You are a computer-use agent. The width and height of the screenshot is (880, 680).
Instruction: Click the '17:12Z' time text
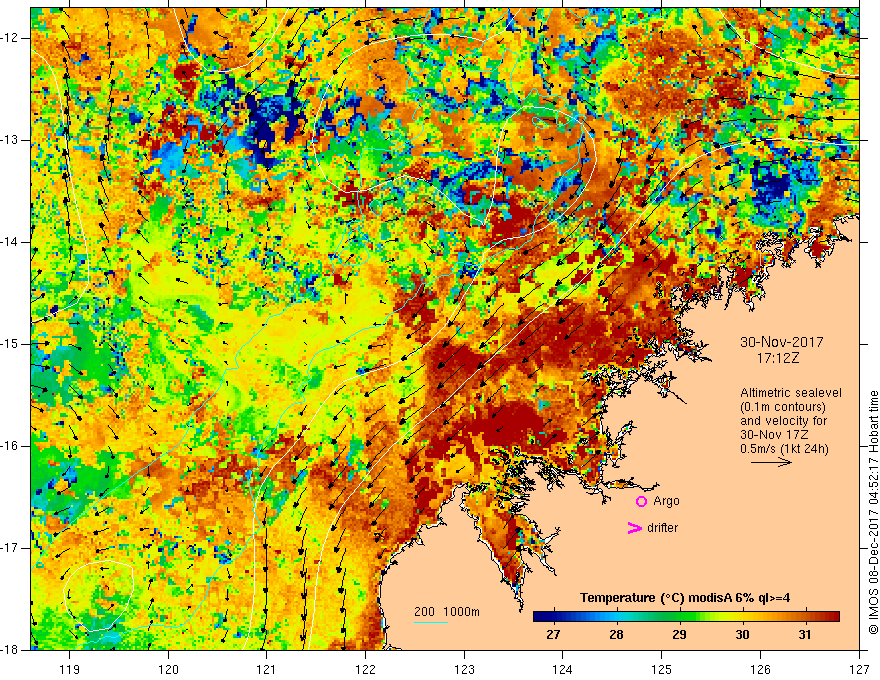(777, 358)
